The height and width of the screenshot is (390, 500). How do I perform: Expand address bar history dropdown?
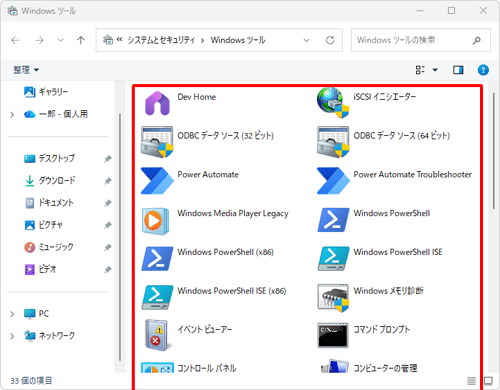[x=306, y=40]
